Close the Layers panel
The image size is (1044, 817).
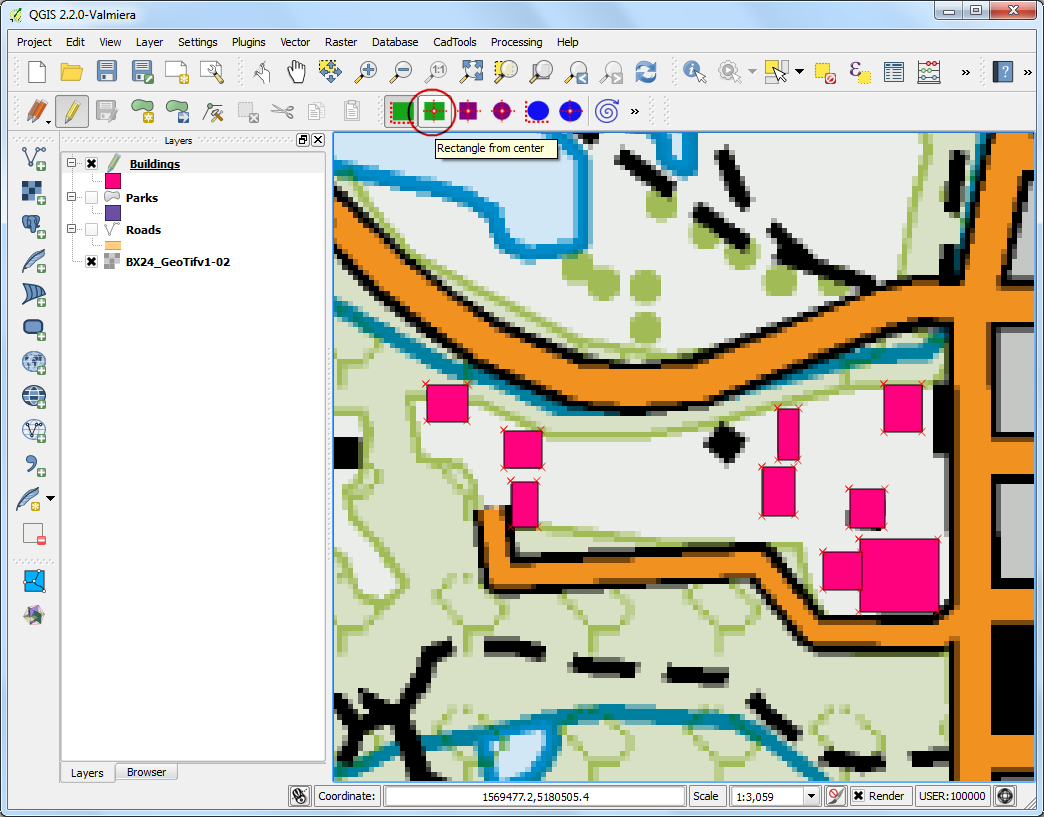[318, 140]
